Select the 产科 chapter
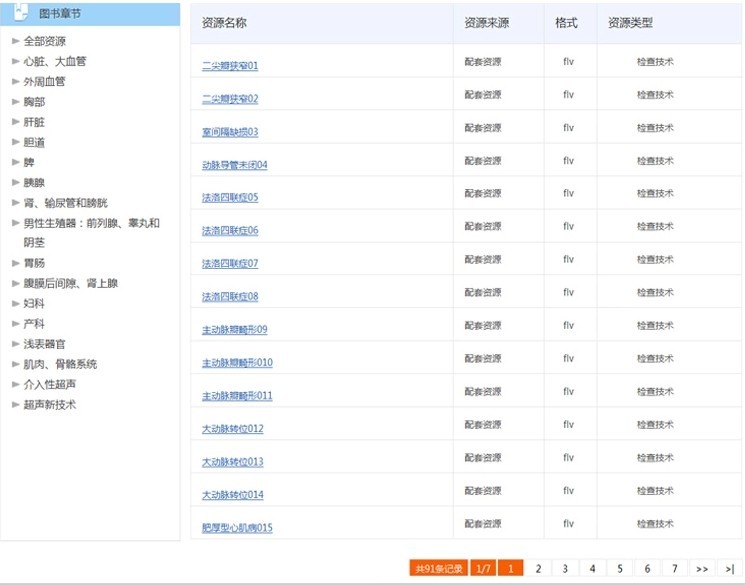 pyautogui.click(x=34, y=324)
